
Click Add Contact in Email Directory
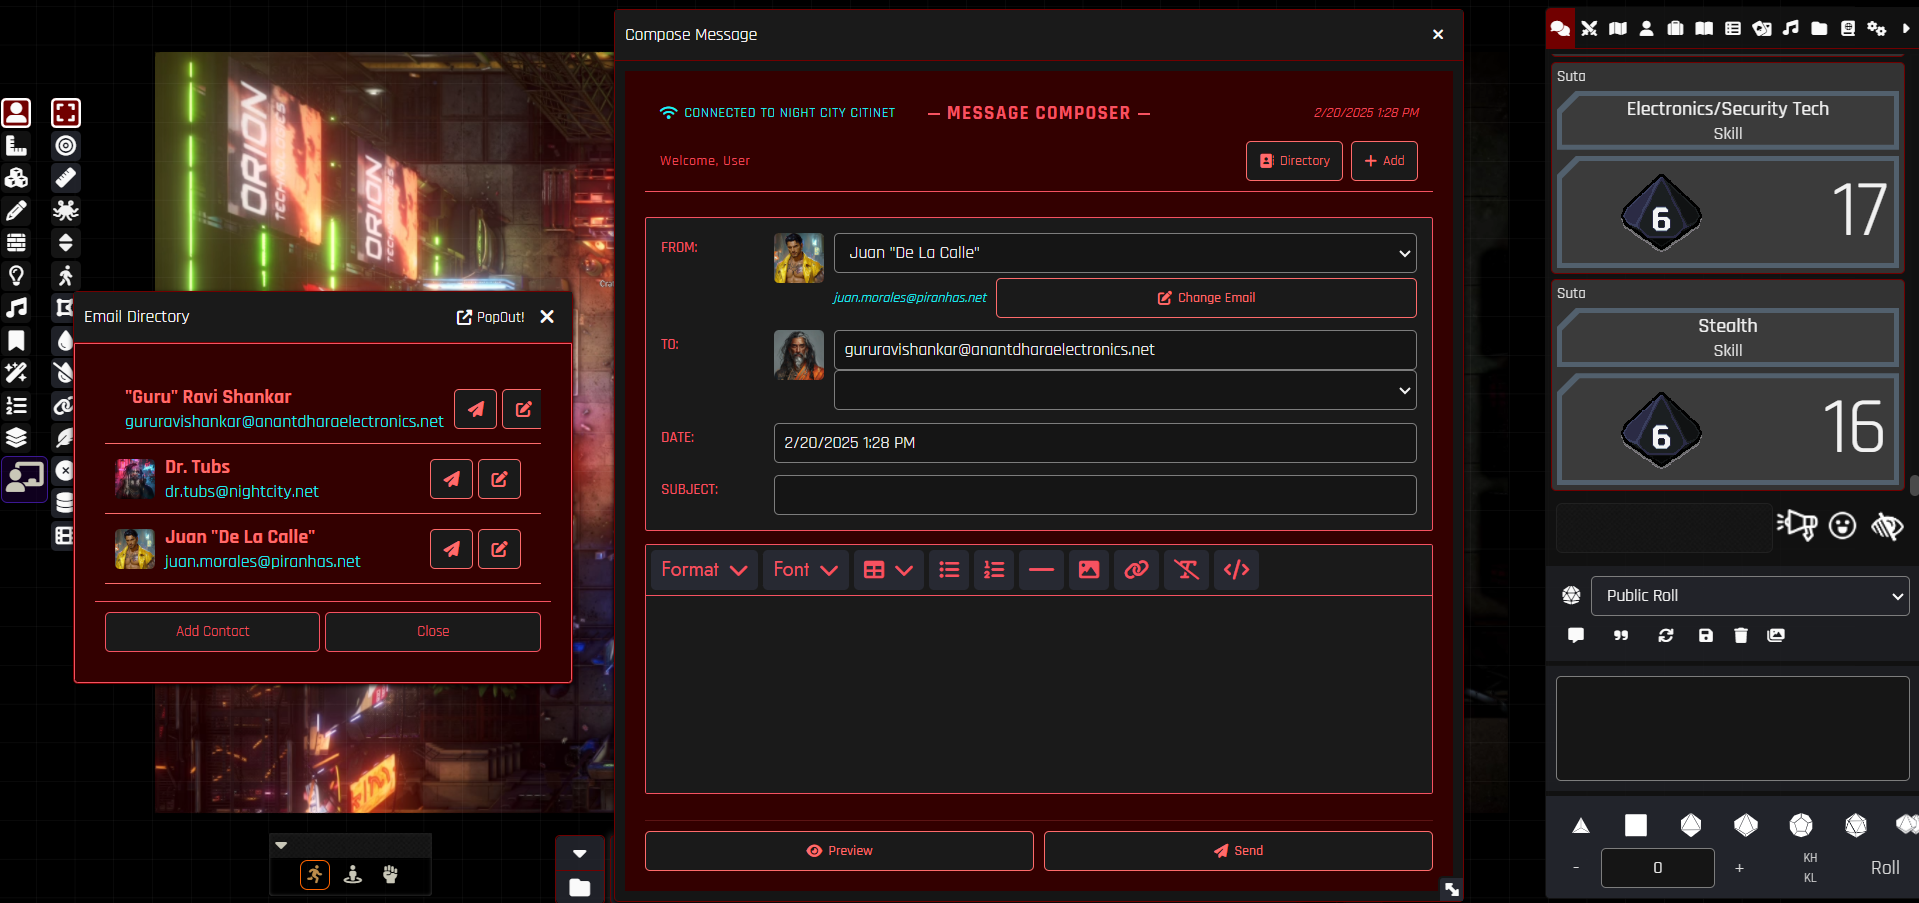tap(212, 632)
